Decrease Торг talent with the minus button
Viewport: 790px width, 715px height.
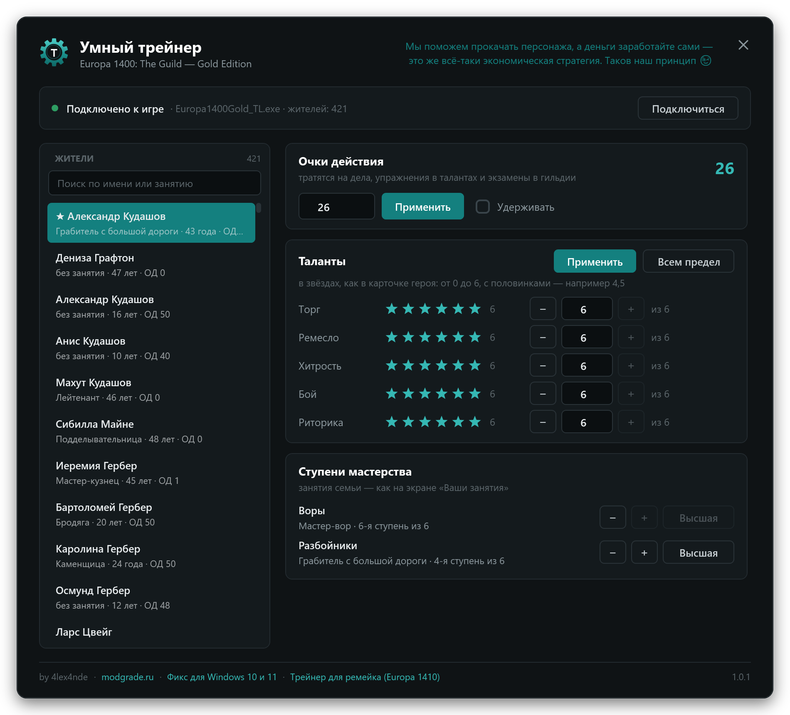[x=543, y=309]
